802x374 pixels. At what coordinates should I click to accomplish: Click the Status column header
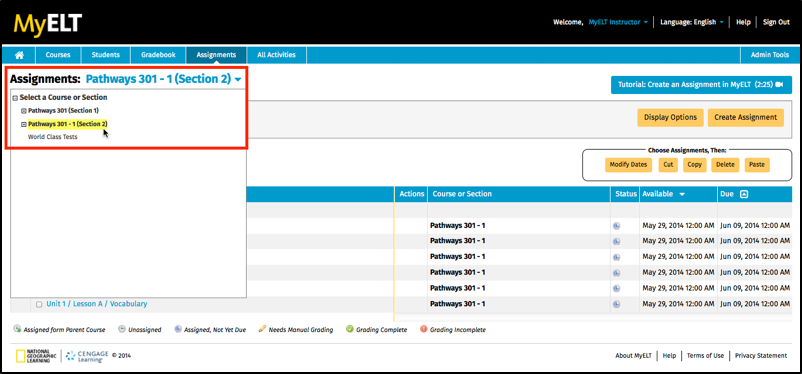(x=625, y=194)
